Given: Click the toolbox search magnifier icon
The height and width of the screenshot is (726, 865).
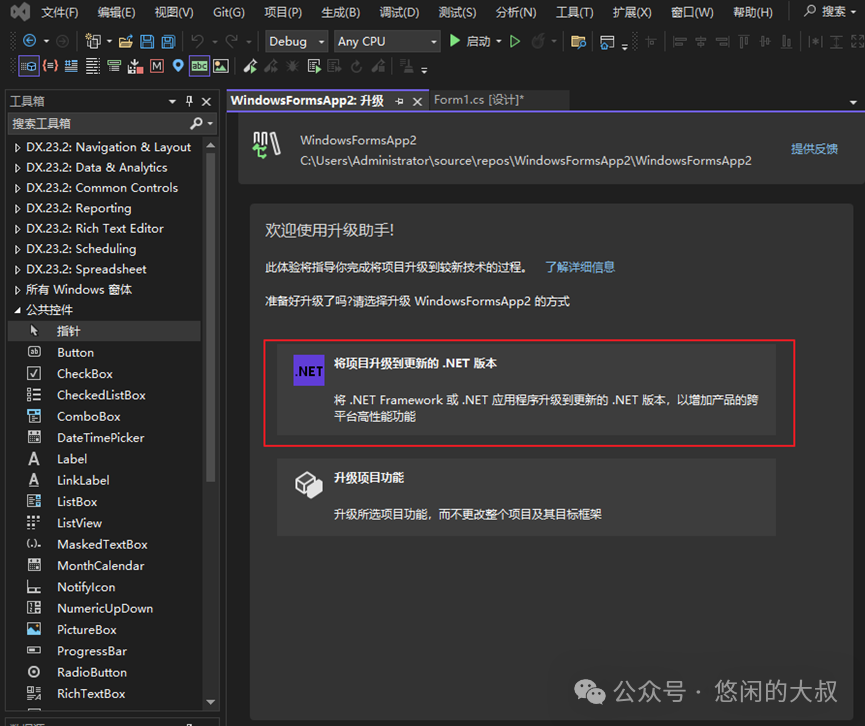Looking at the screenshot, I should (197, 123).
